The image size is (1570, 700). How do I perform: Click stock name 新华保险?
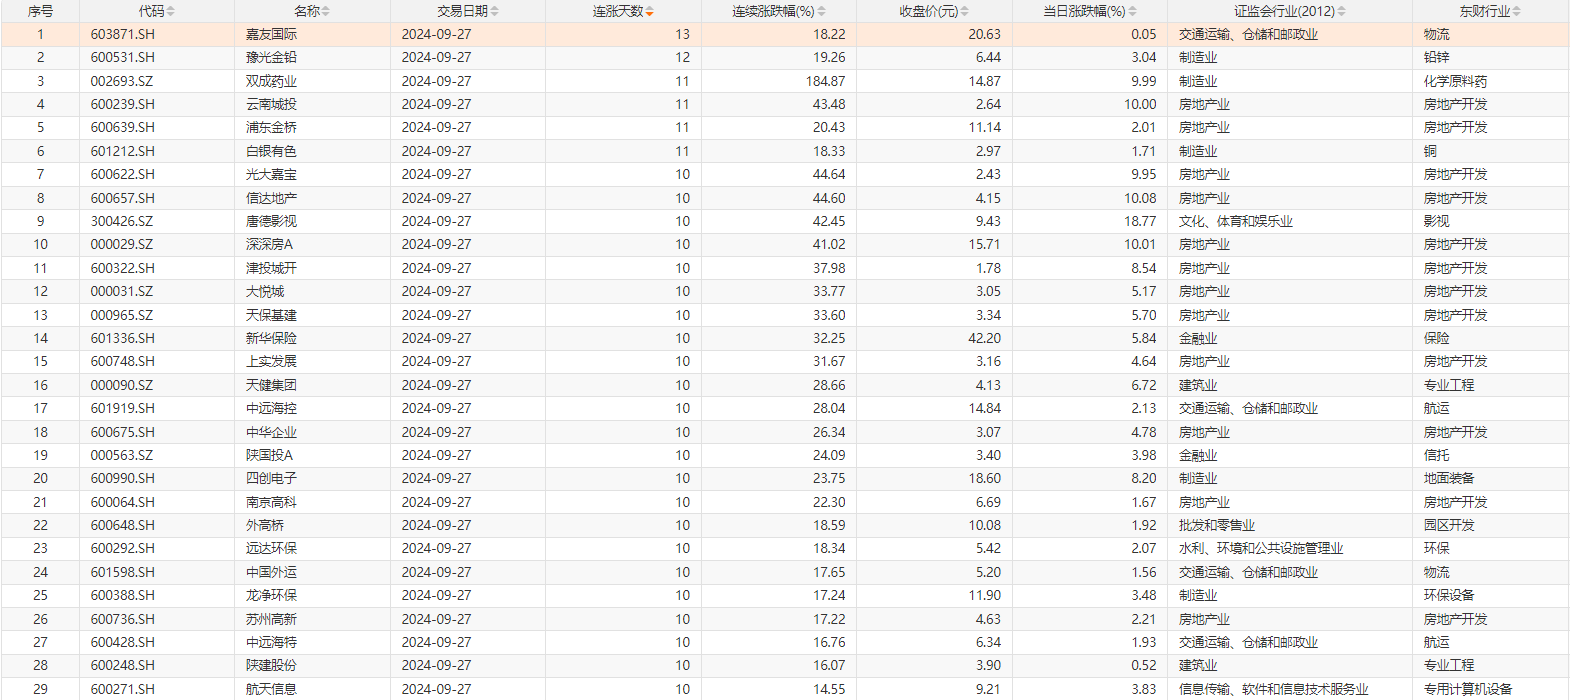point(271,338)
